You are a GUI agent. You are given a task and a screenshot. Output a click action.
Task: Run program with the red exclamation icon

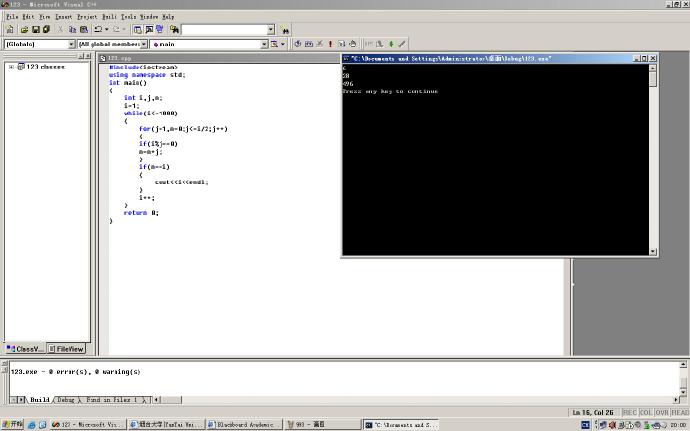[x=330, y=44]
